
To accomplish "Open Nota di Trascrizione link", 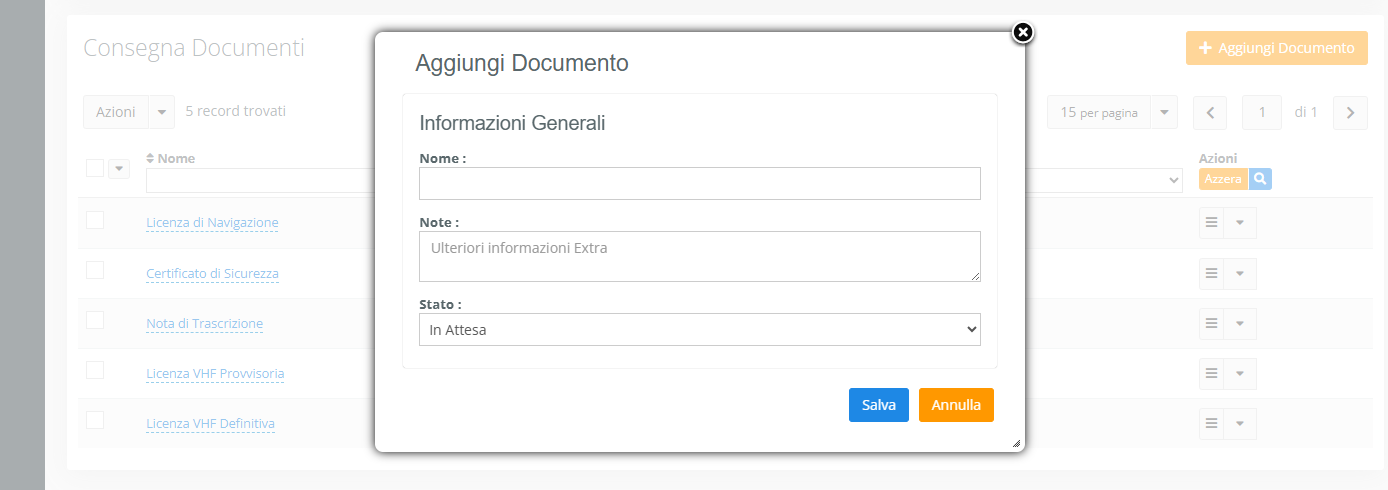I will point(205,323).
